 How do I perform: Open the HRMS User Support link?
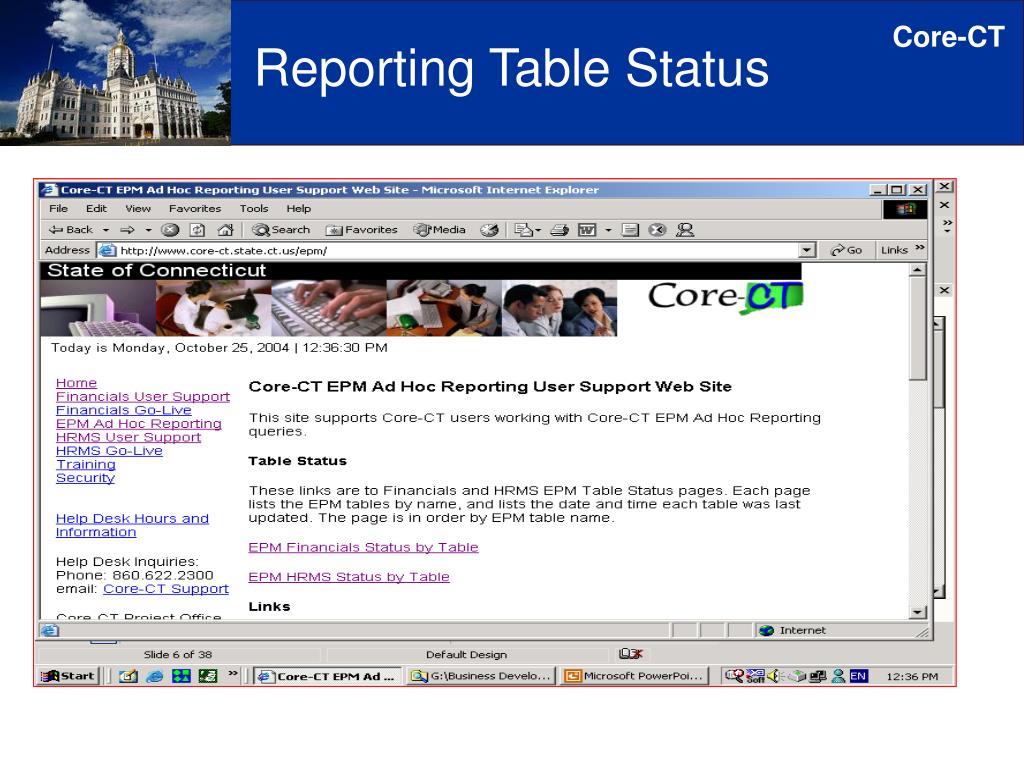tap(128, 438)
